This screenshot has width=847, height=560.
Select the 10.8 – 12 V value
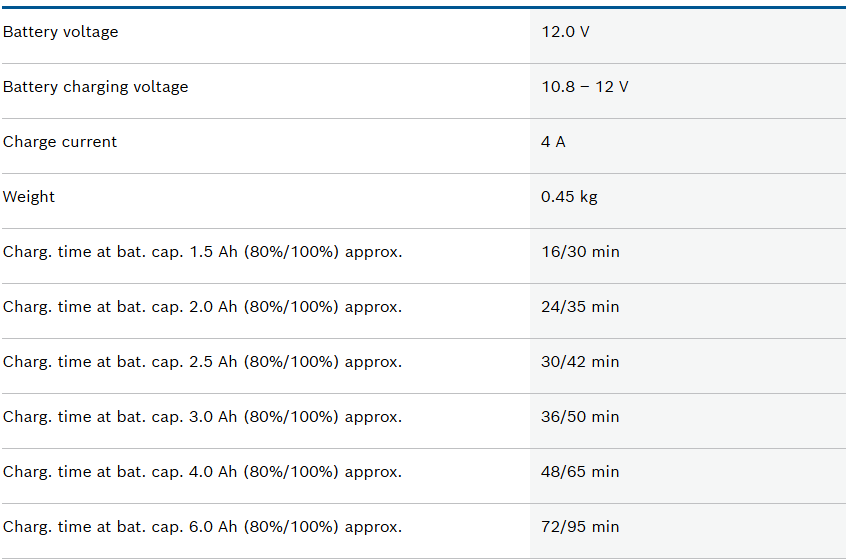585,87
